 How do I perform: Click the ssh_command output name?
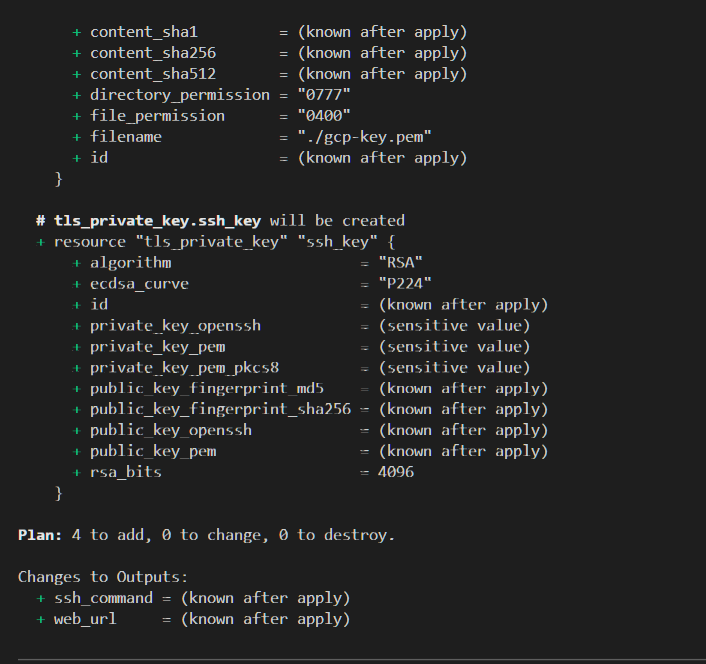point(103,598)
